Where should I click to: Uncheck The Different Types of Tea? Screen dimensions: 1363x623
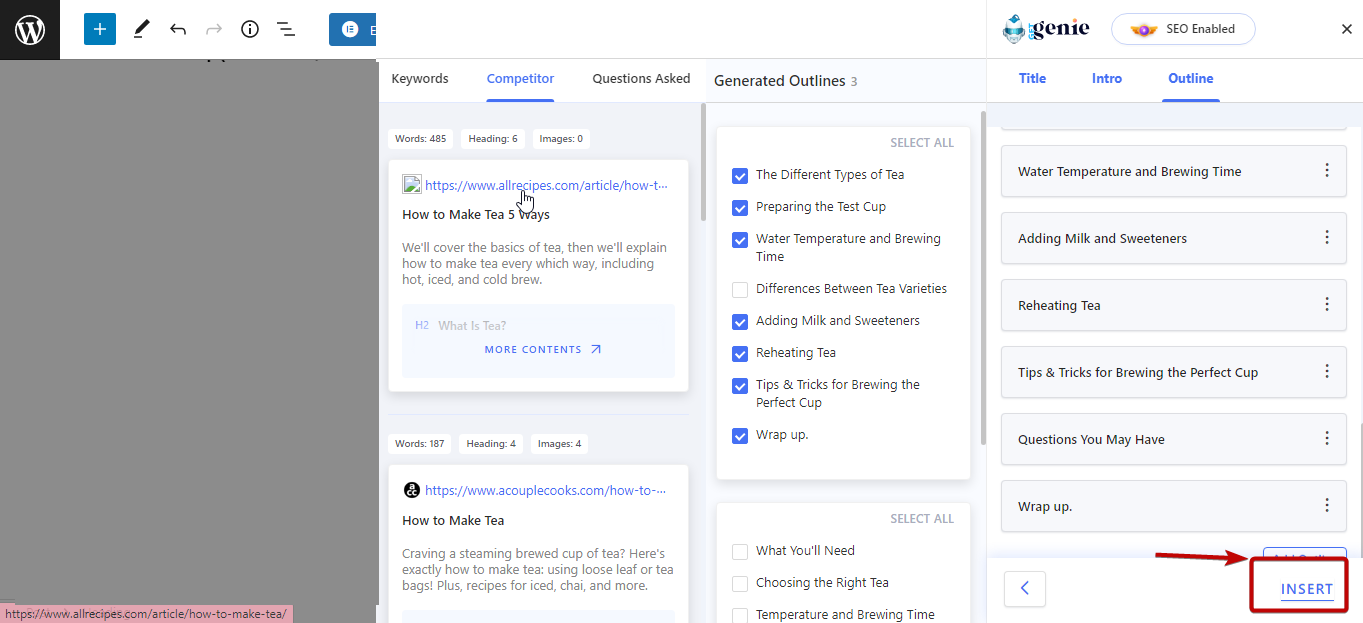coord(740,176)
